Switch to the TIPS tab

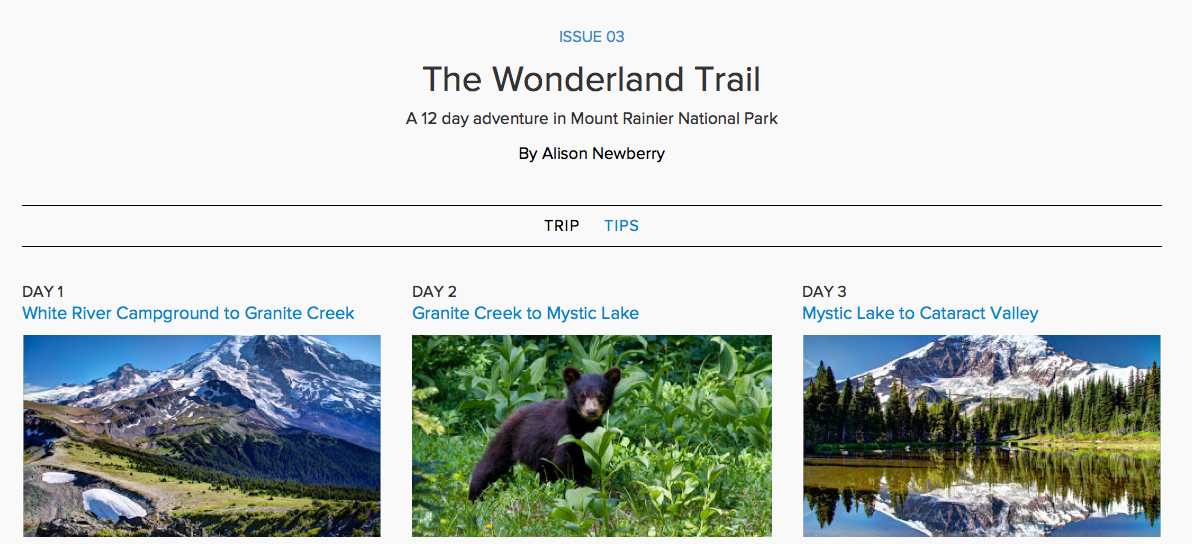coord(621,226)
